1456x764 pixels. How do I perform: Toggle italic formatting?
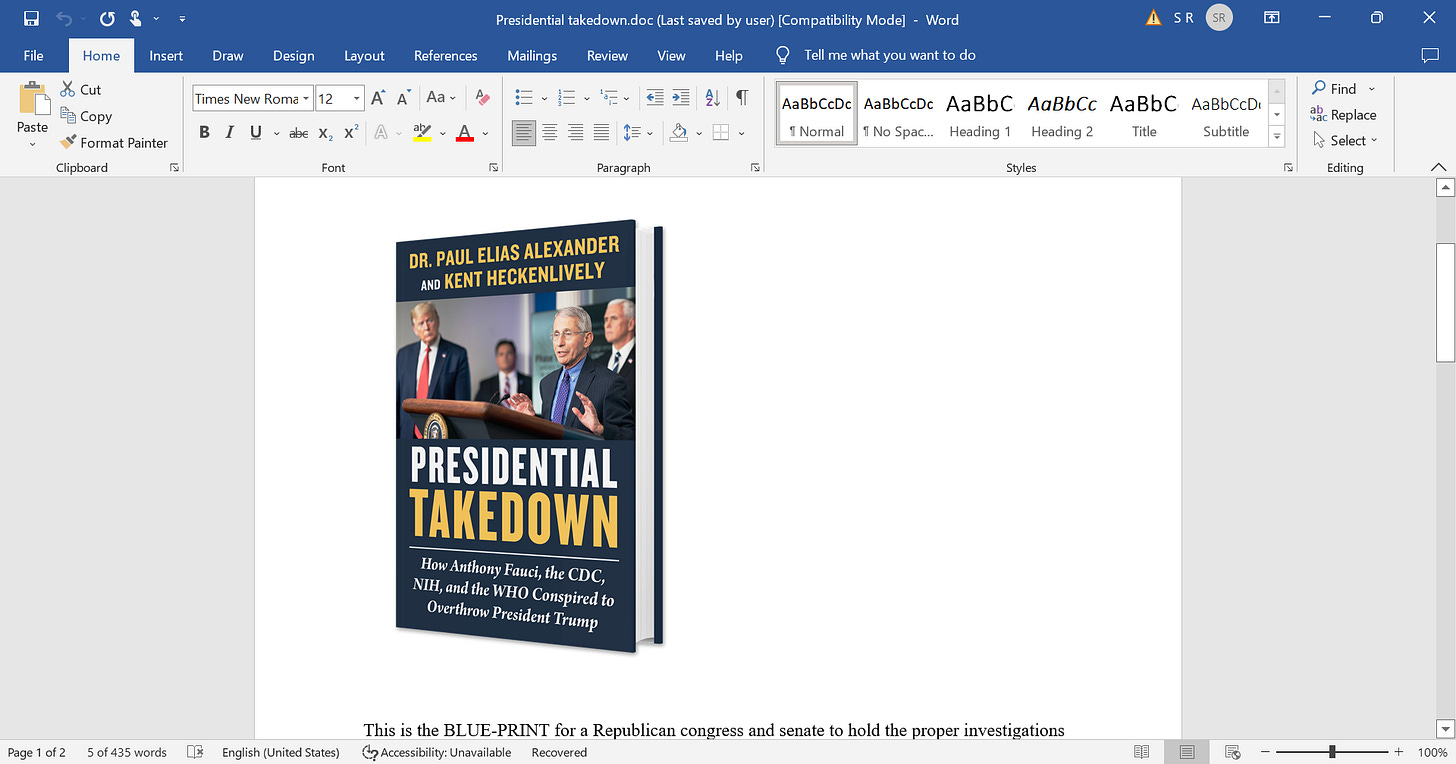click(x=230, y=133)
